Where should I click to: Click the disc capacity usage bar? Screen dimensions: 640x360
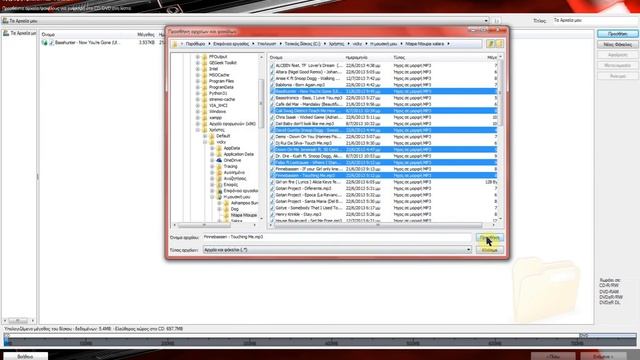click(x=320, y=340)
